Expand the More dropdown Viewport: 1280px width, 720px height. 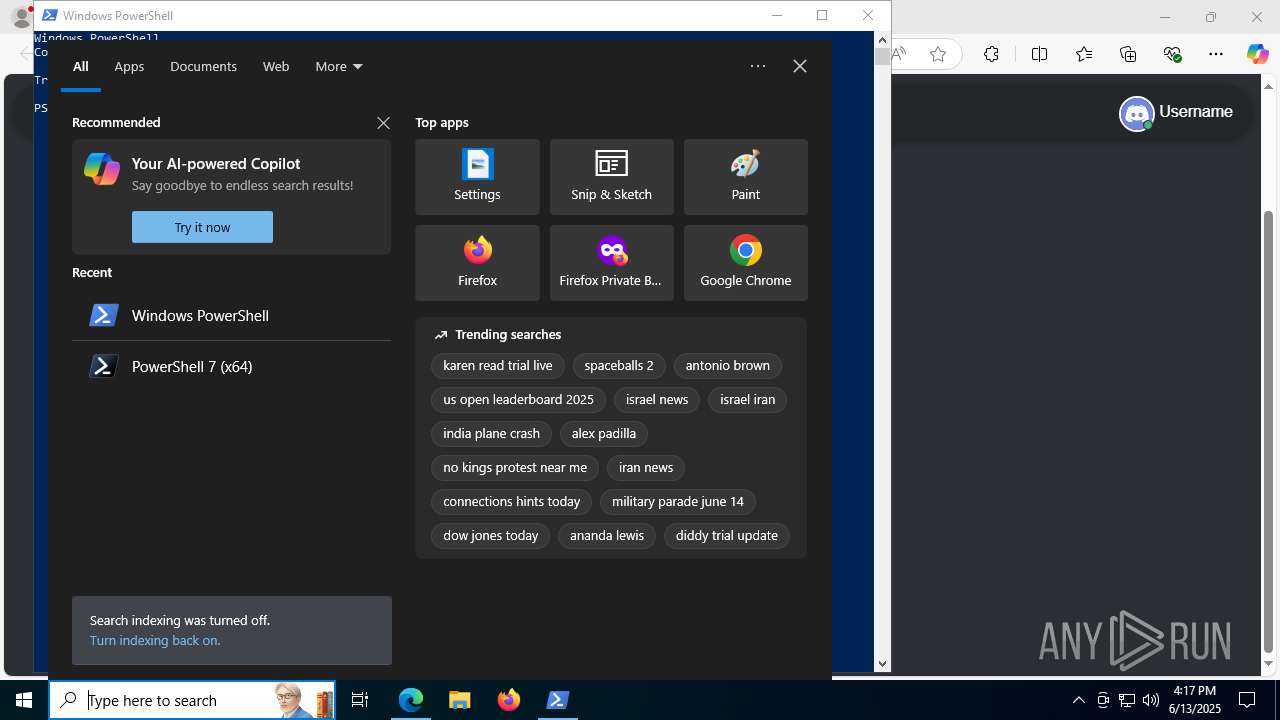coord(339,66)
